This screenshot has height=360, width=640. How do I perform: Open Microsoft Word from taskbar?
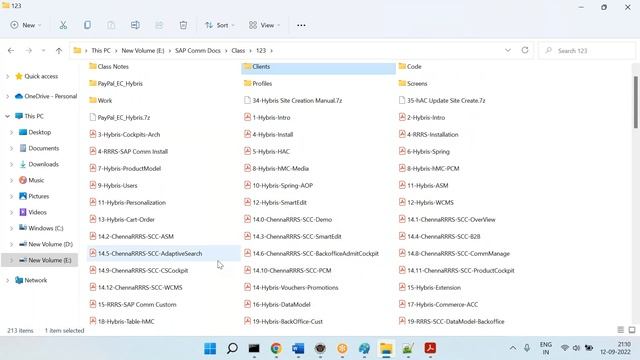point(298,348)
